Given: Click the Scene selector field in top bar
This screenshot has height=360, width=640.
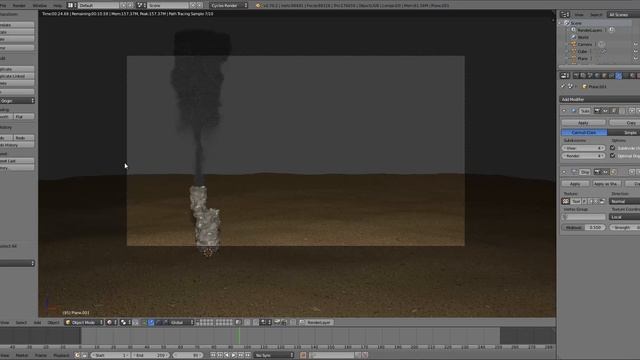Looking at the screenshot, I should tap(168, 5).
